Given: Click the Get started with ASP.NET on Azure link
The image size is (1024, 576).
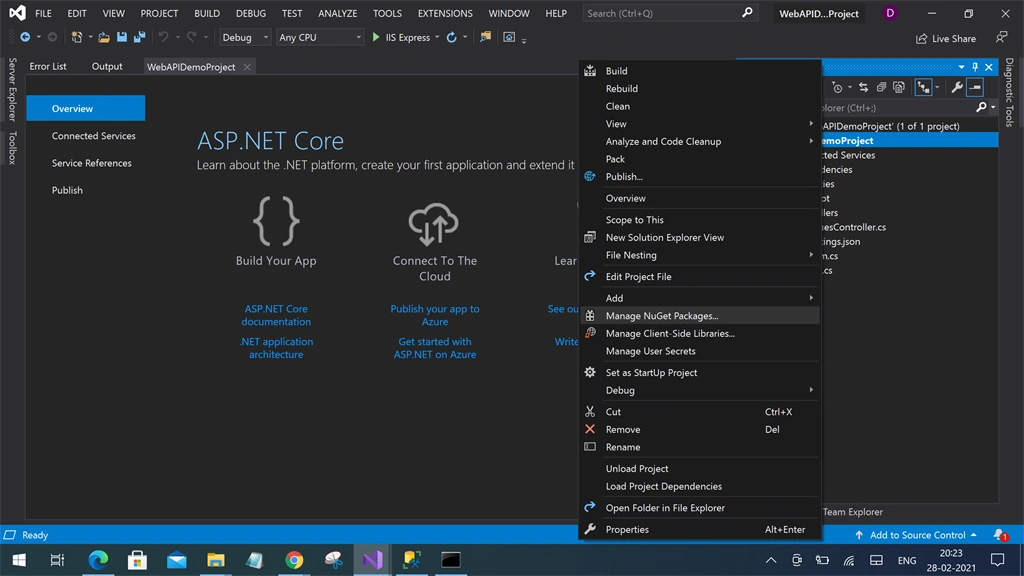Looking at the screenshot, I should click(x=435, y=348).
